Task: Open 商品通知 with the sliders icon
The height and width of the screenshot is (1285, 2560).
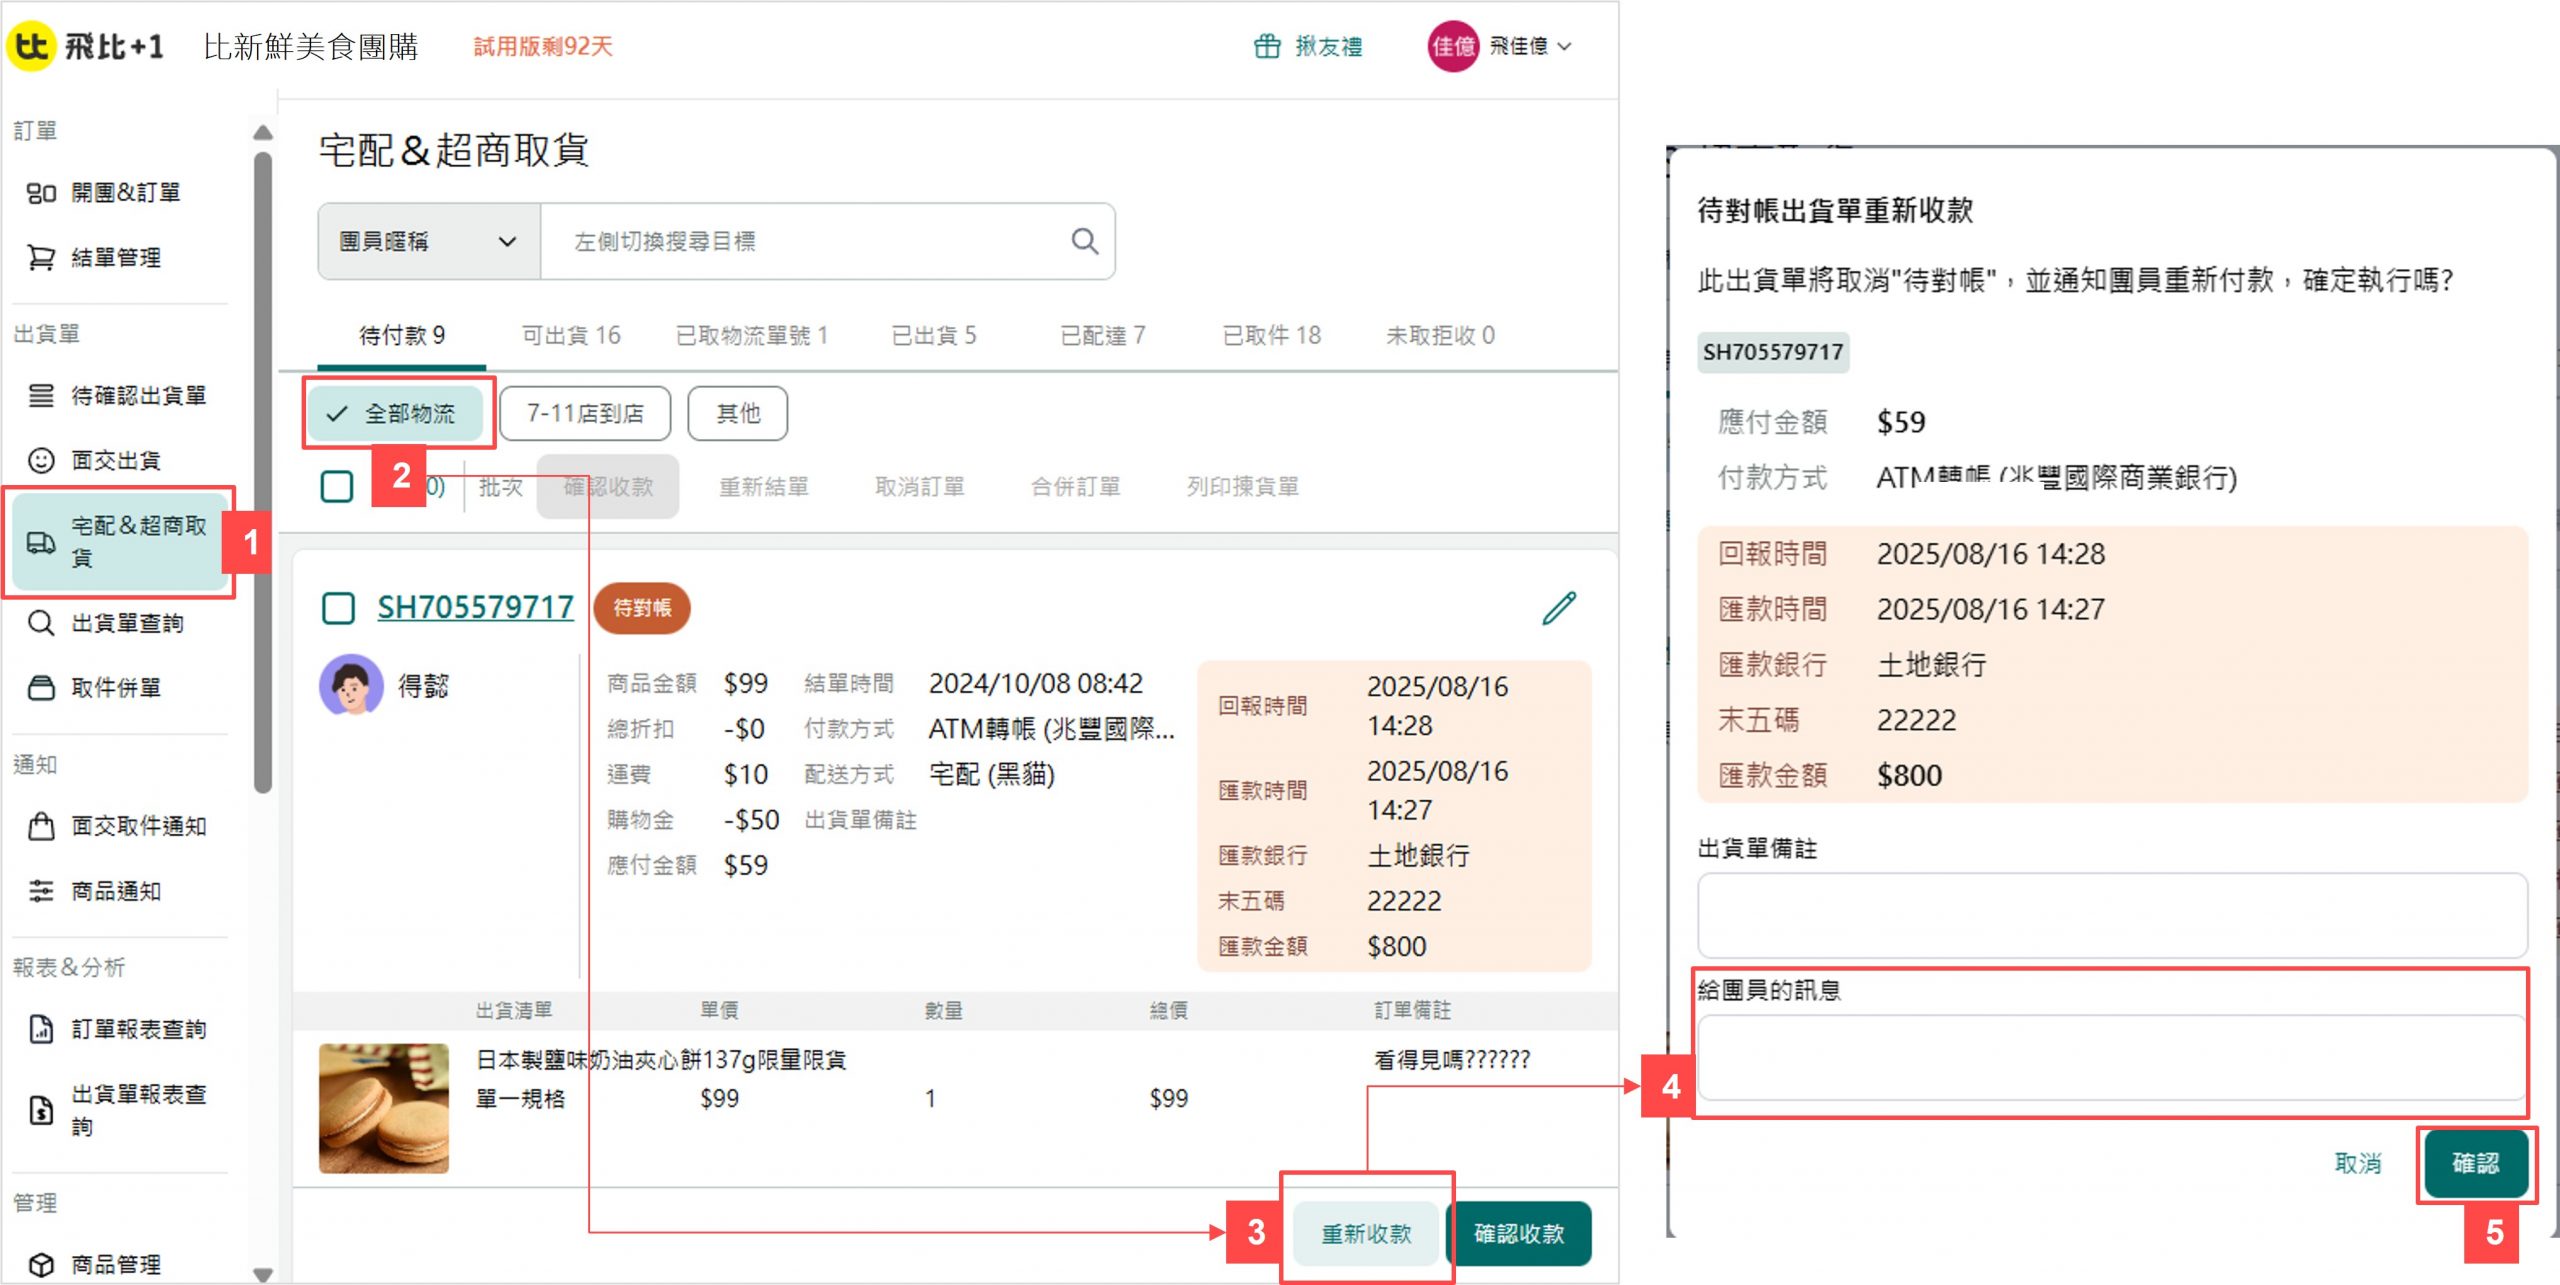Action: click(x=115, y=892)
